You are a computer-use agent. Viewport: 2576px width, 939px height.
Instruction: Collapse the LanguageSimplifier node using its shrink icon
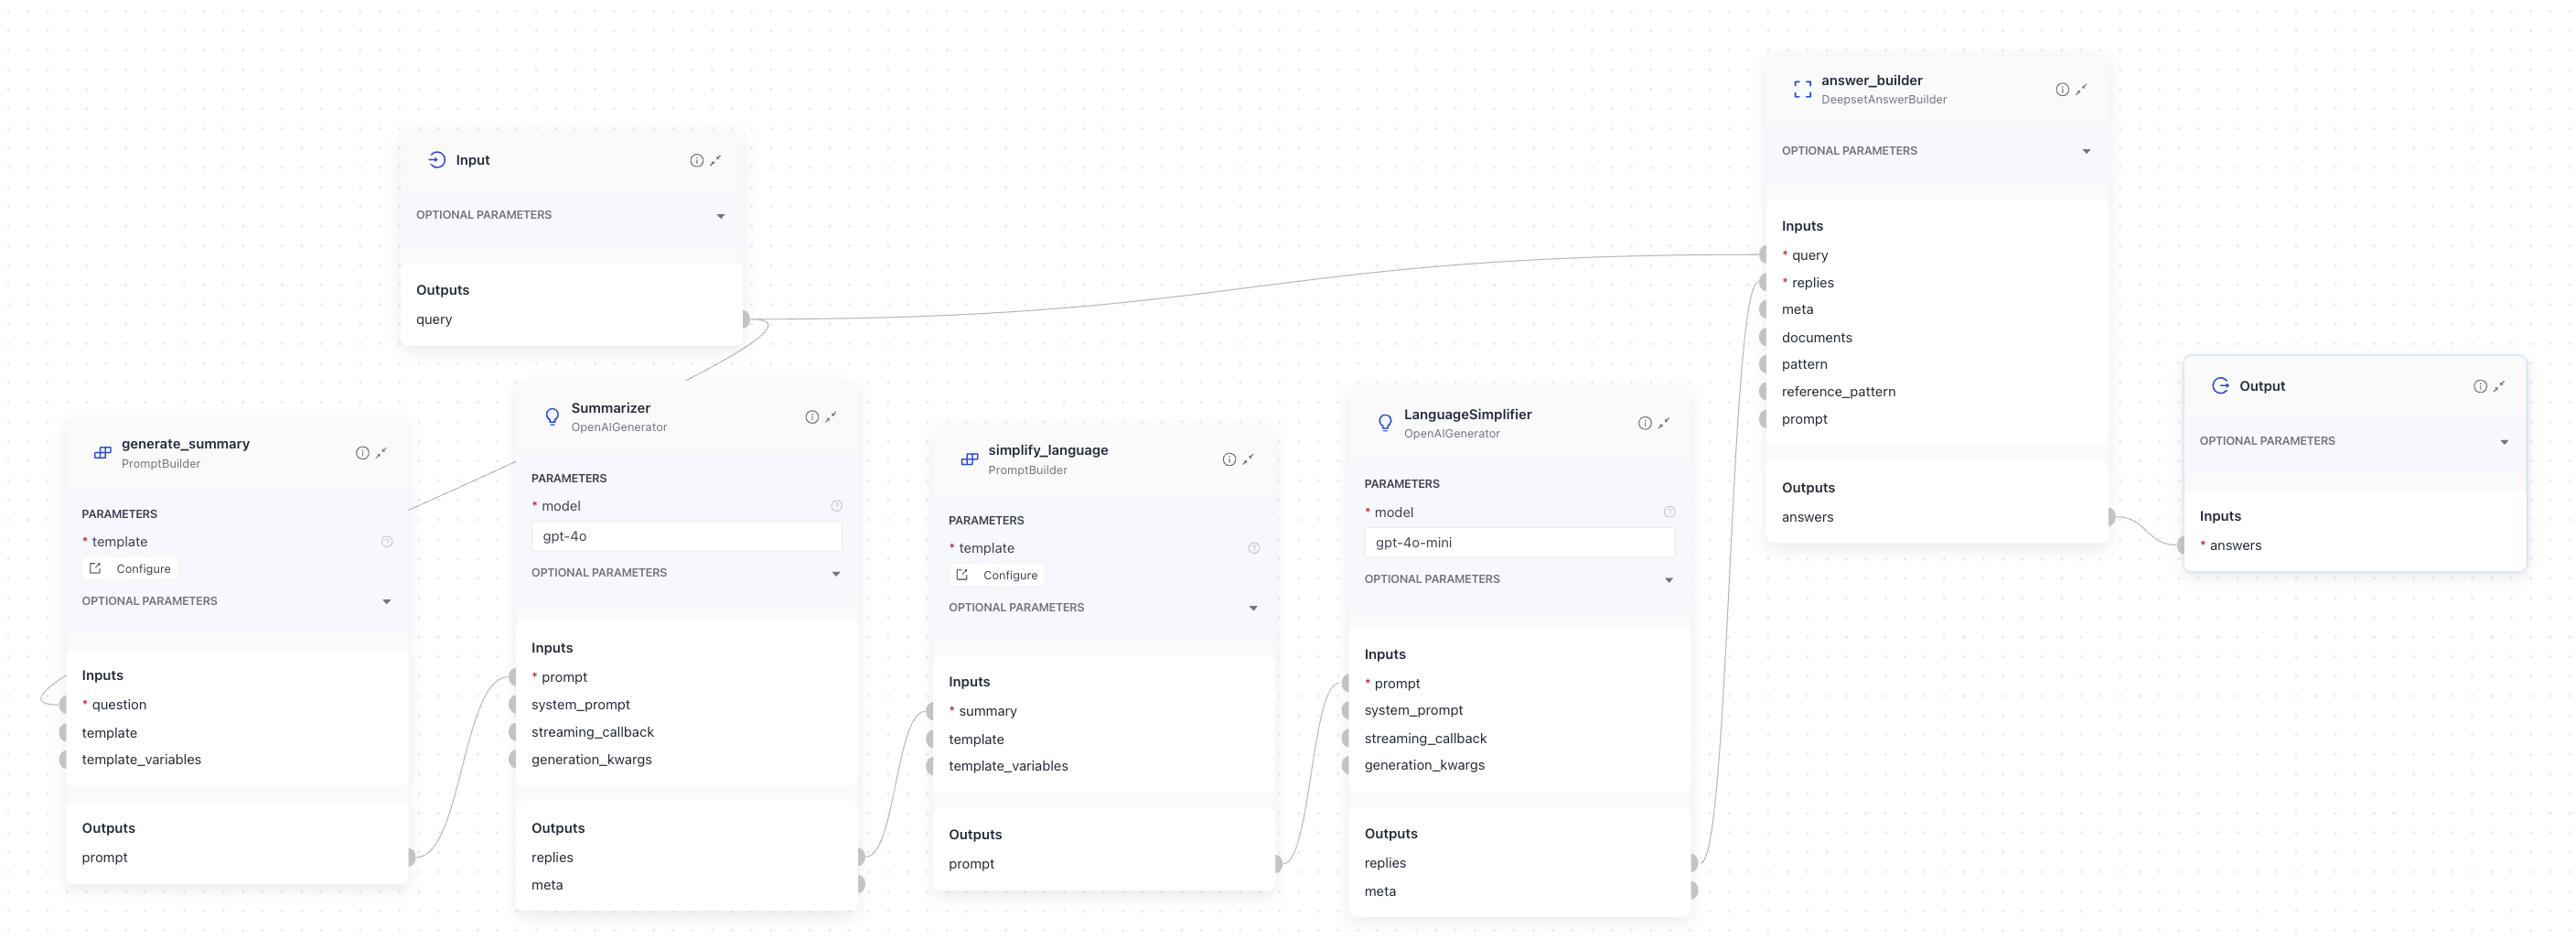(1663, 422)
